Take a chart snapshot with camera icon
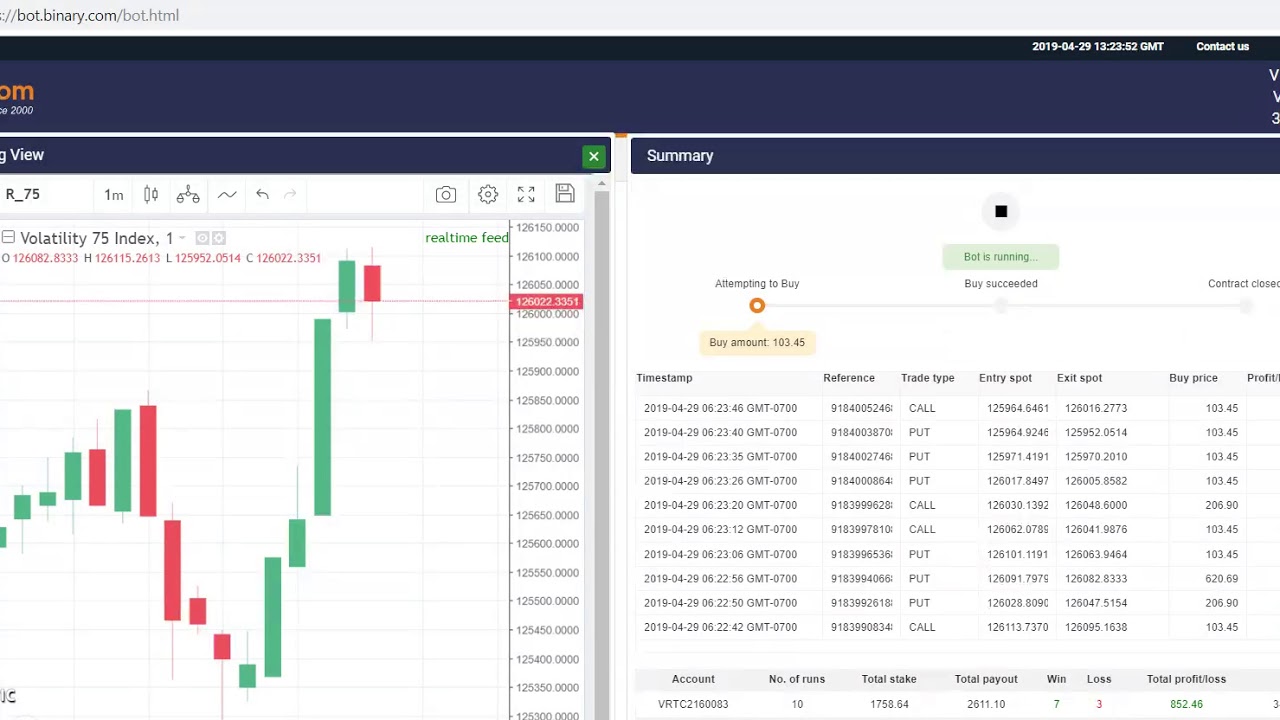The height and width of the screenshot is (720, 1280). (x=446, y=195)
